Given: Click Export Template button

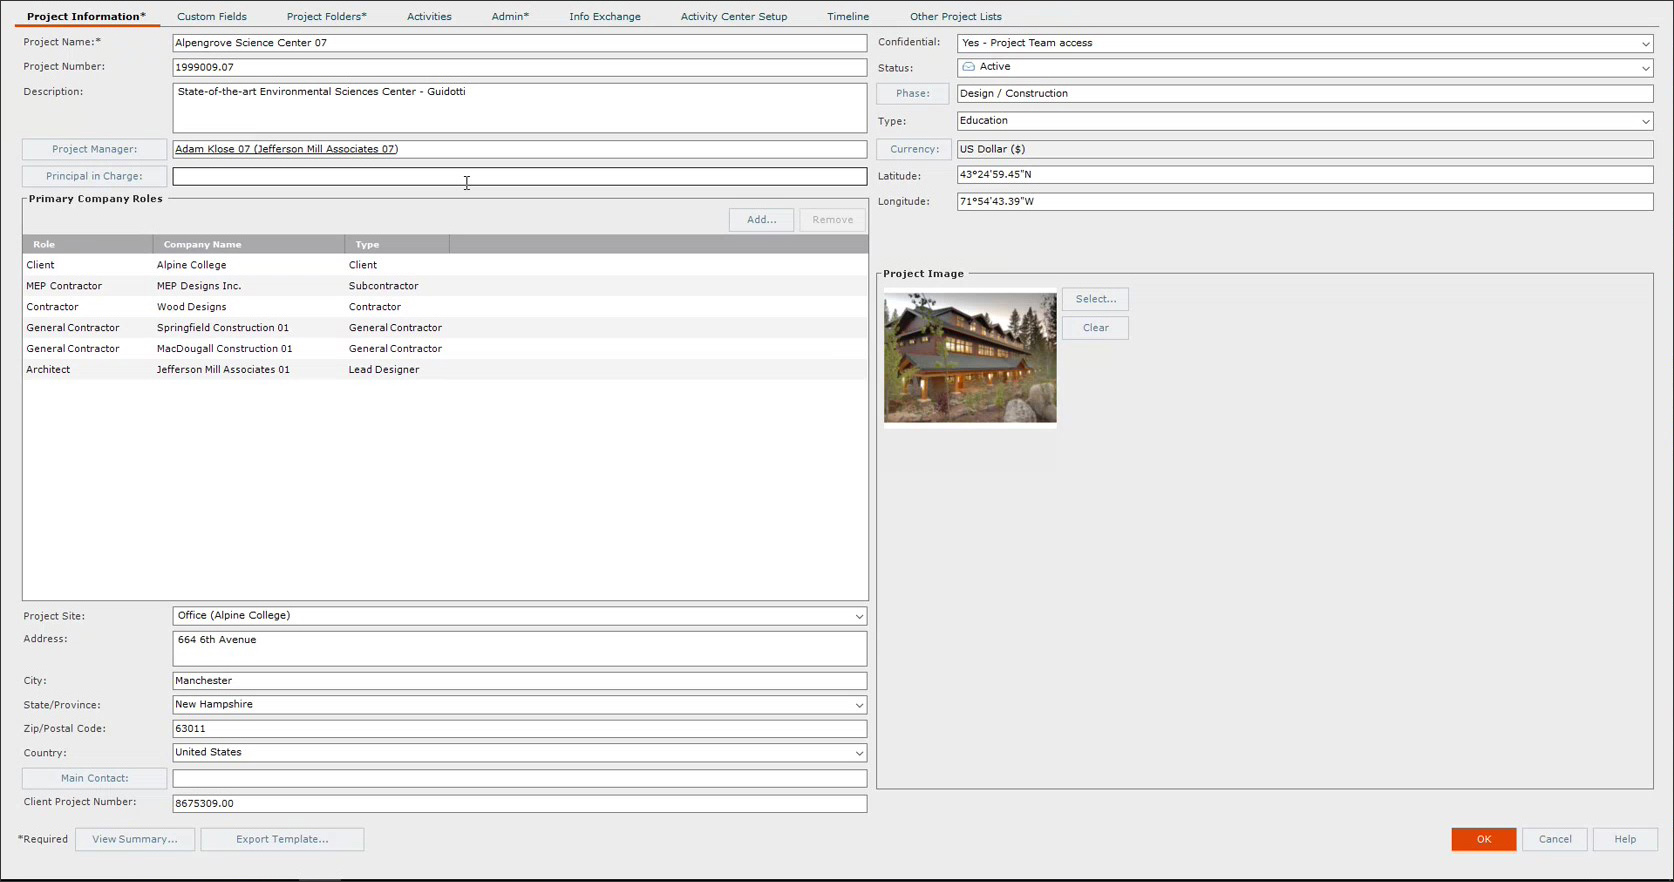Looking at the screenshot, I should 282,839.
